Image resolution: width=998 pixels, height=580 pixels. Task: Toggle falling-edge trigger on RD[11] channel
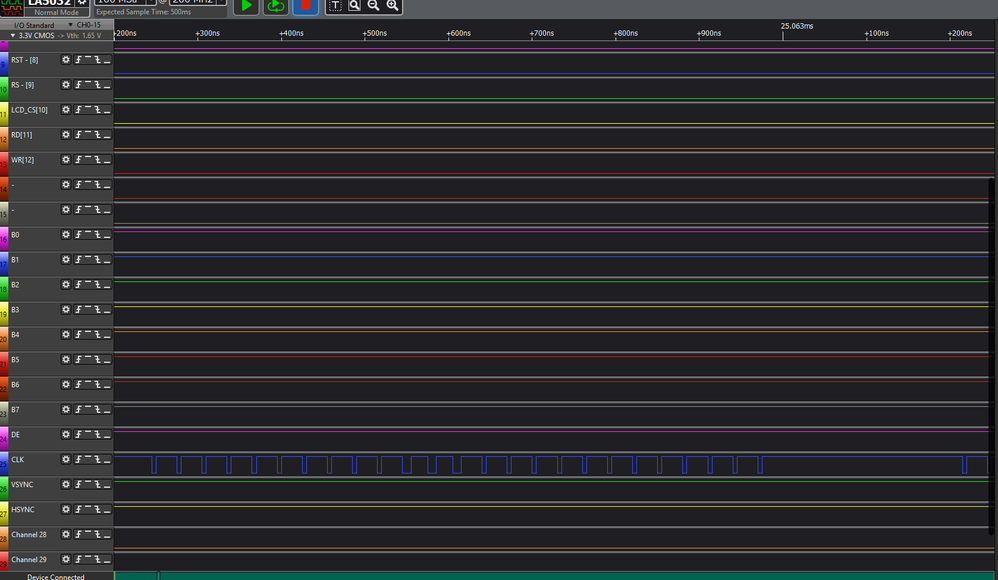click(x=97, y=134)
